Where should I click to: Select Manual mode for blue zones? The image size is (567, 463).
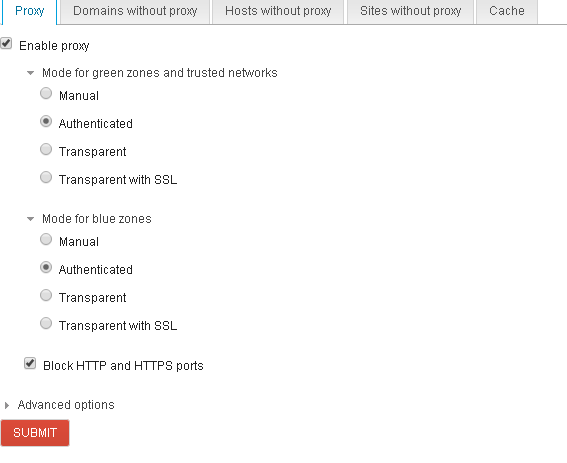(x=46, y=239)
